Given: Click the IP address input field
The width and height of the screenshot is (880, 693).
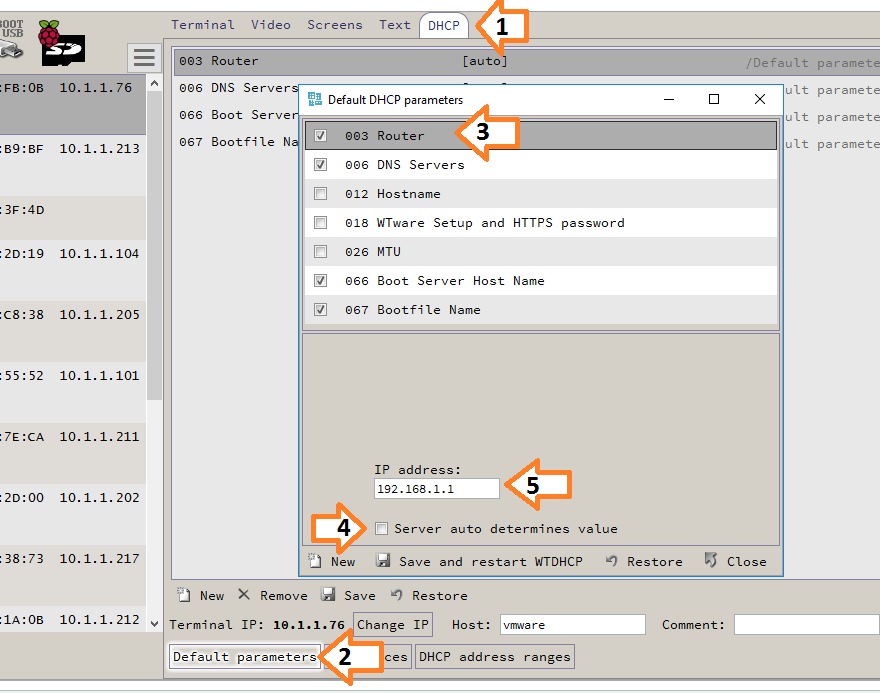Looking at the screenshot, I should pyautogui.click(x=436, y=488).
